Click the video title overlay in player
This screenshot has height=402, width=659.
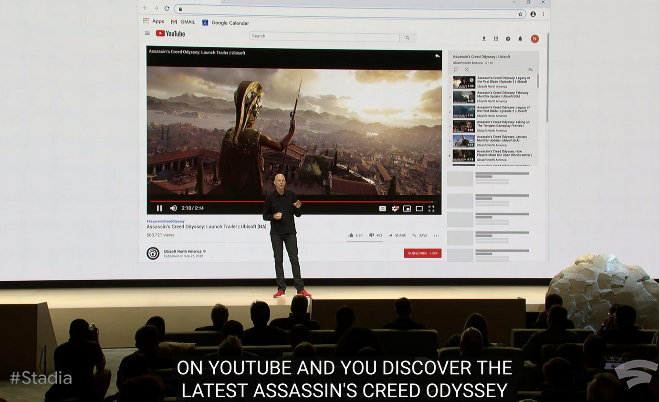click(197, 53)
